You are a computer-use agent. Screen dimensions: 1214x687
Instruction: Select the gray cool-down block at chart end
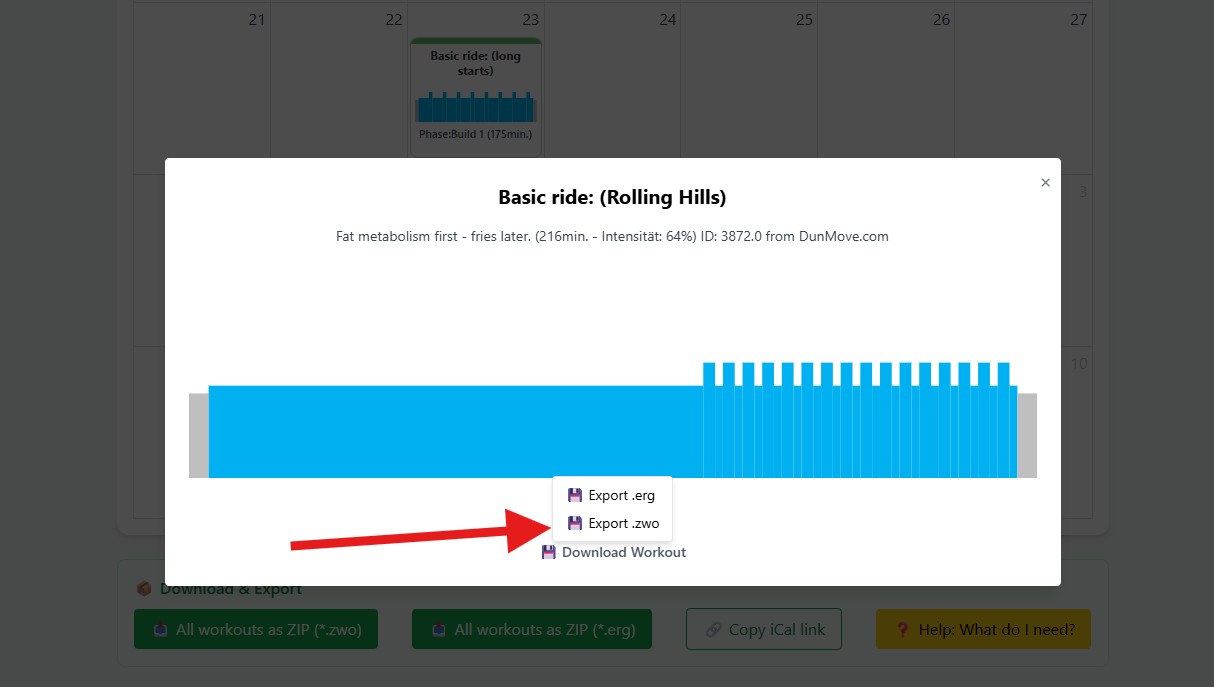click(1027, 435)
